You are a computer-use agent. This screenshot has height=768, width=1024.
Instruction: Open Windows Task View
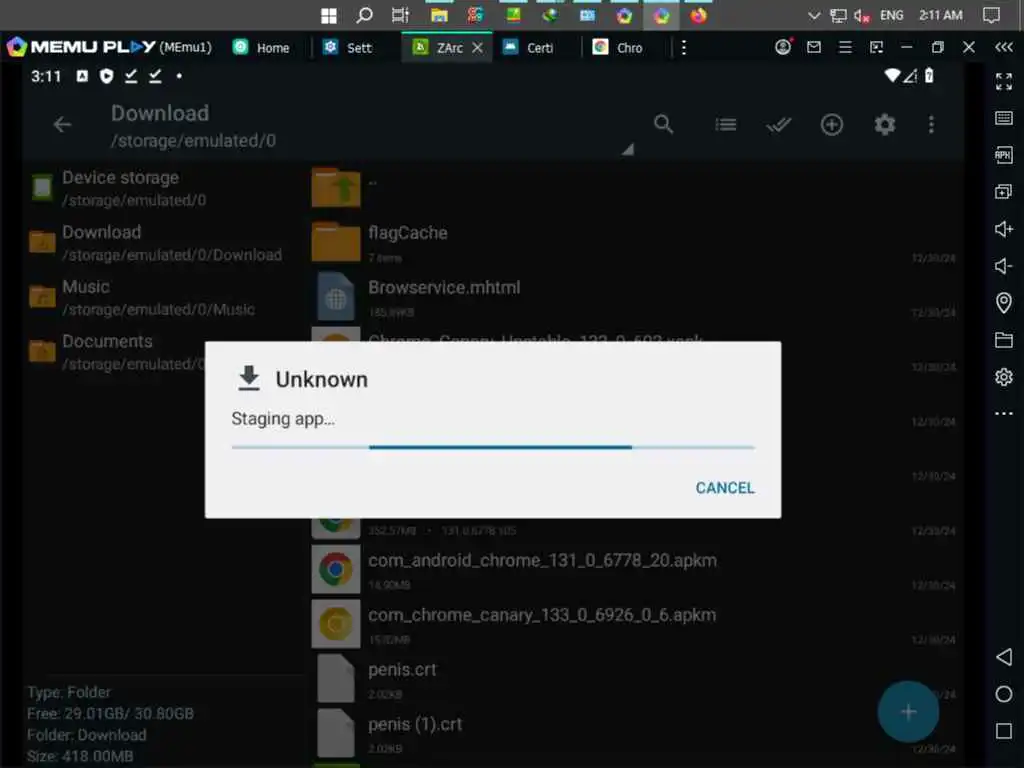click(400, 15)
